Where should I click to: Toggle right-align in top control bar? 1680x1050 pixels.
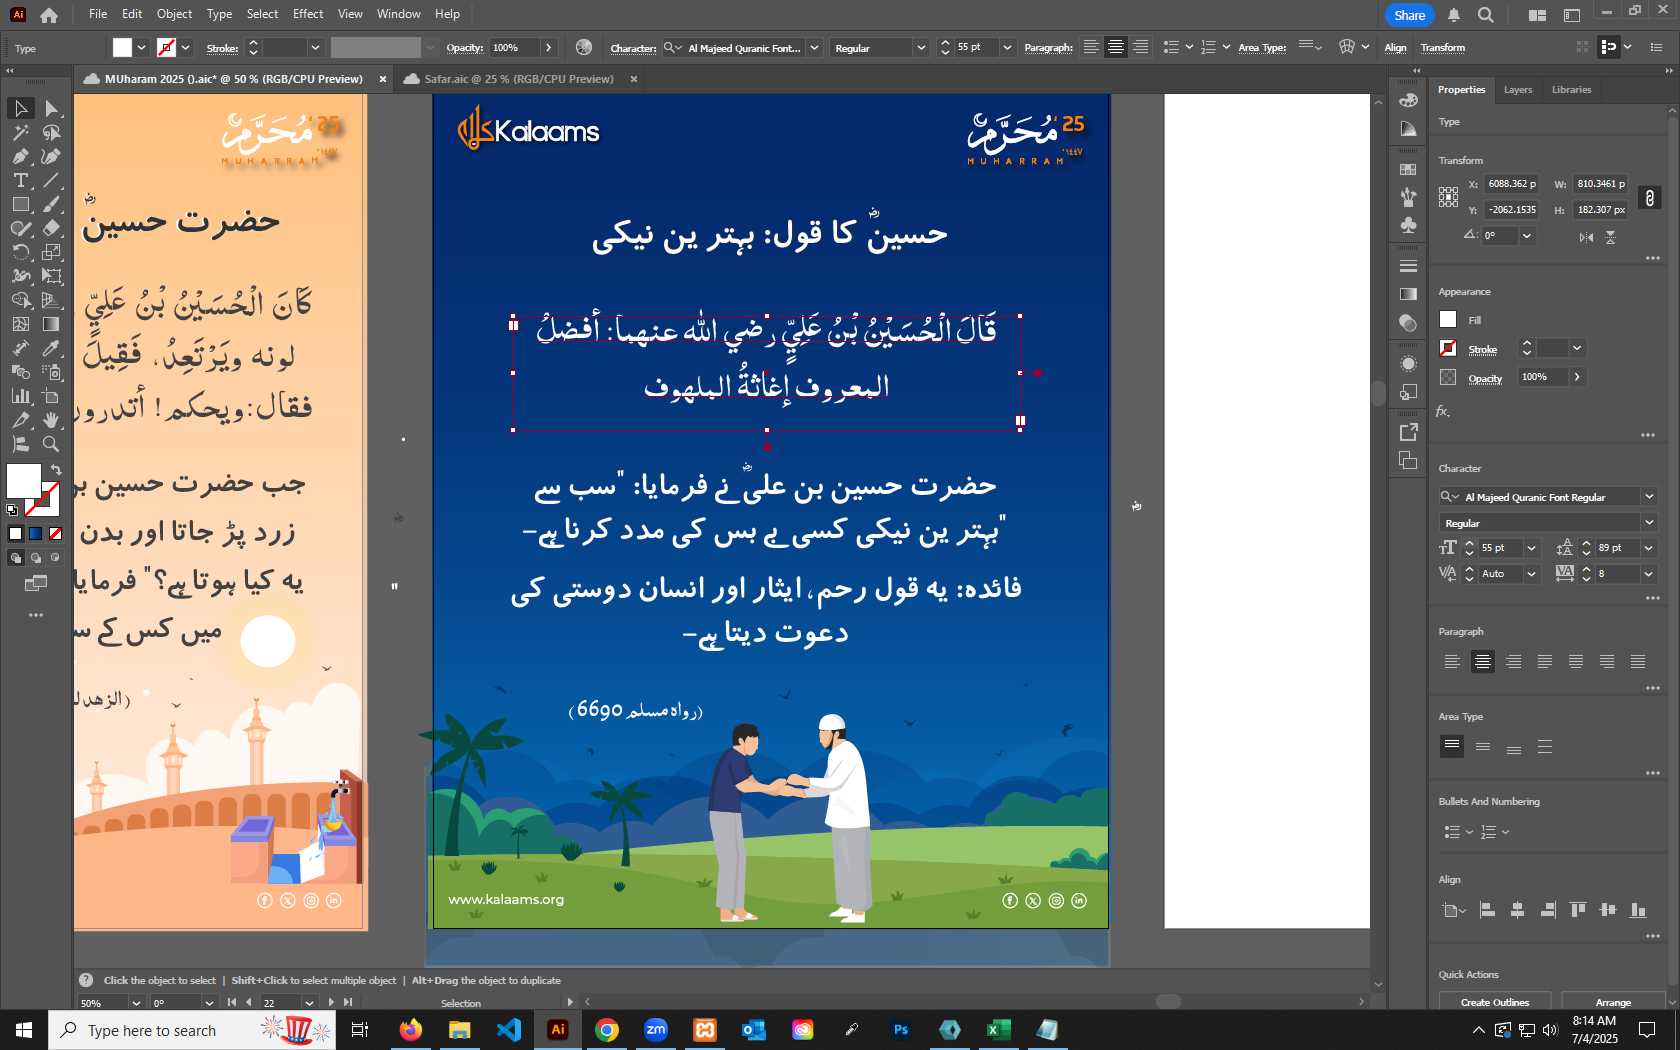coord(1141,47)
